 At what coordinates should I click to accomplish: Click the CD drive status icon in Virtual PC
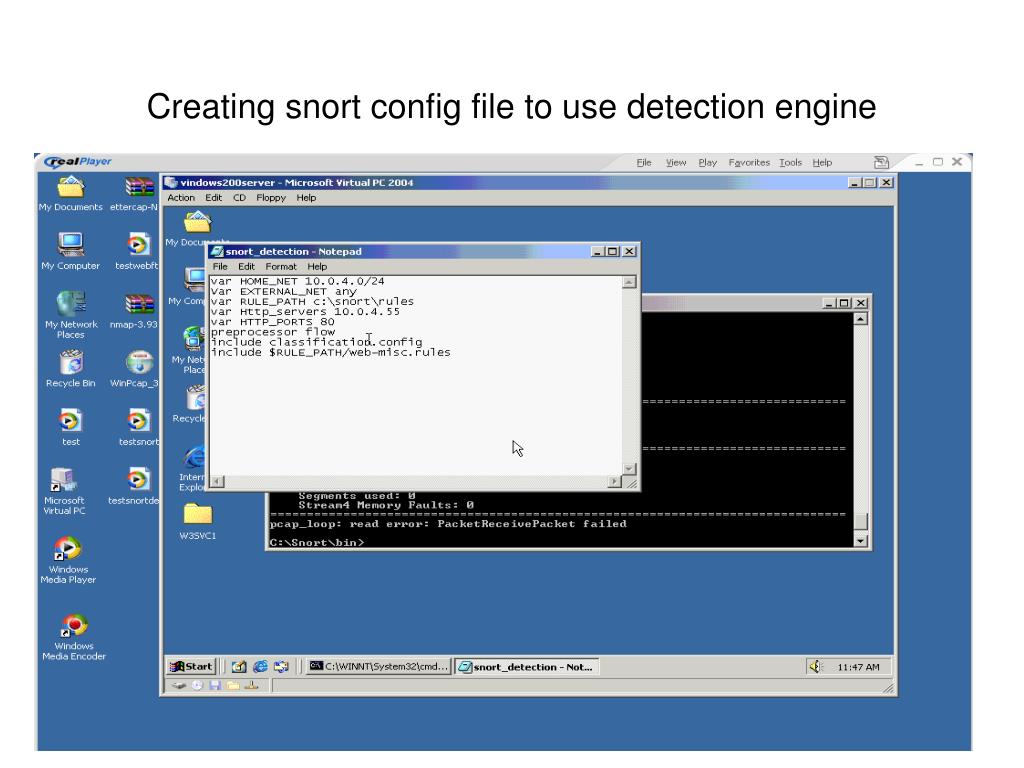197,685
